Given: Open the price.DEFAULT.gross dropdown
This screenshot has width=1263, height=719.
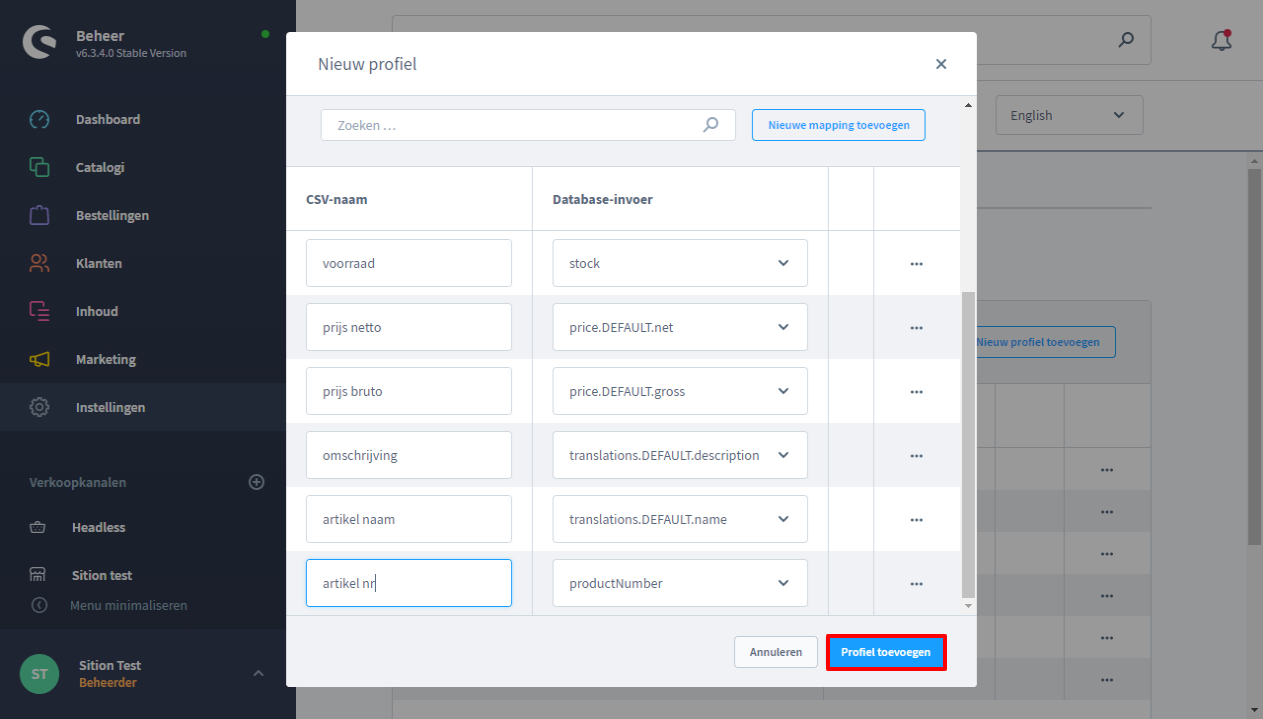Looking at the screenshot, I should coord(783,391).
